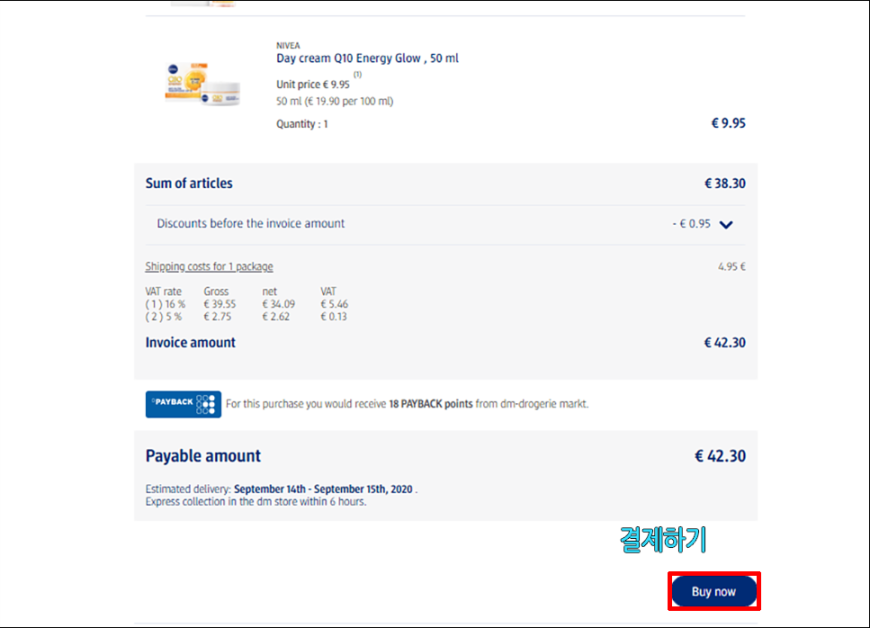Click the VAT rate table header
Image resolution: width=870 pixels, height=628 pixels.
coord(163,291)
